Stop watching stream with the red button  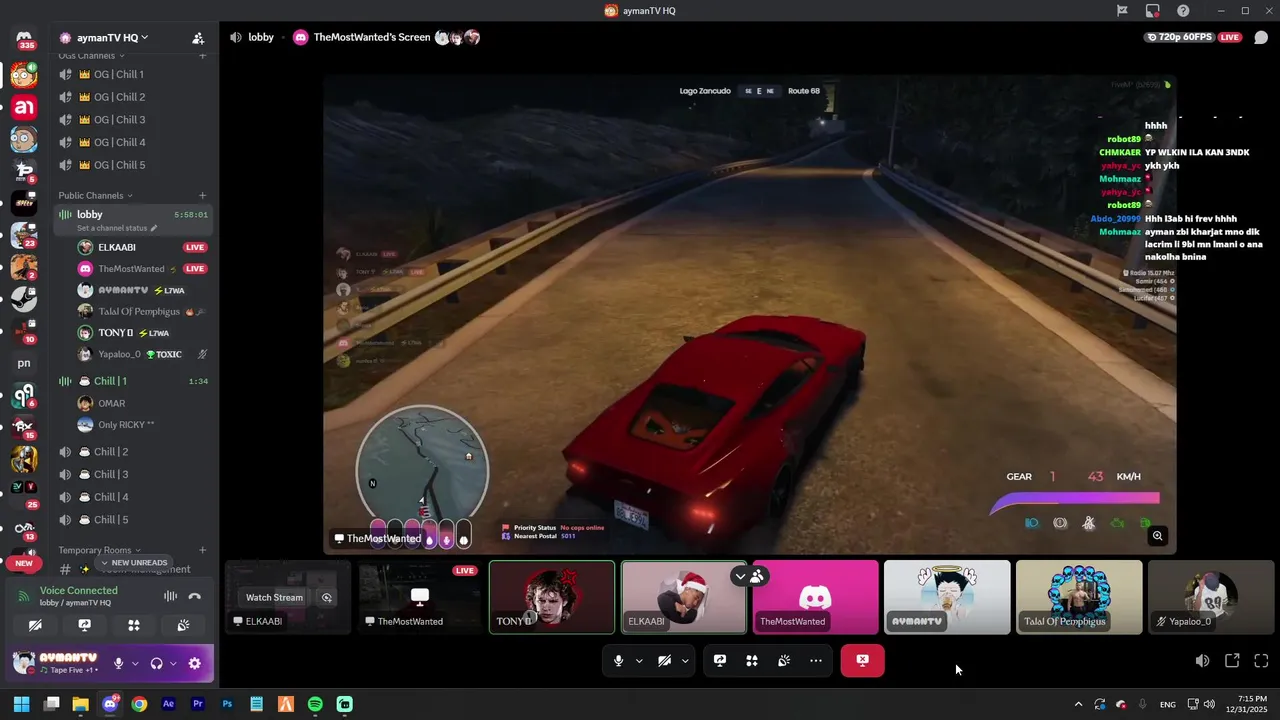(x=863, y=661)
